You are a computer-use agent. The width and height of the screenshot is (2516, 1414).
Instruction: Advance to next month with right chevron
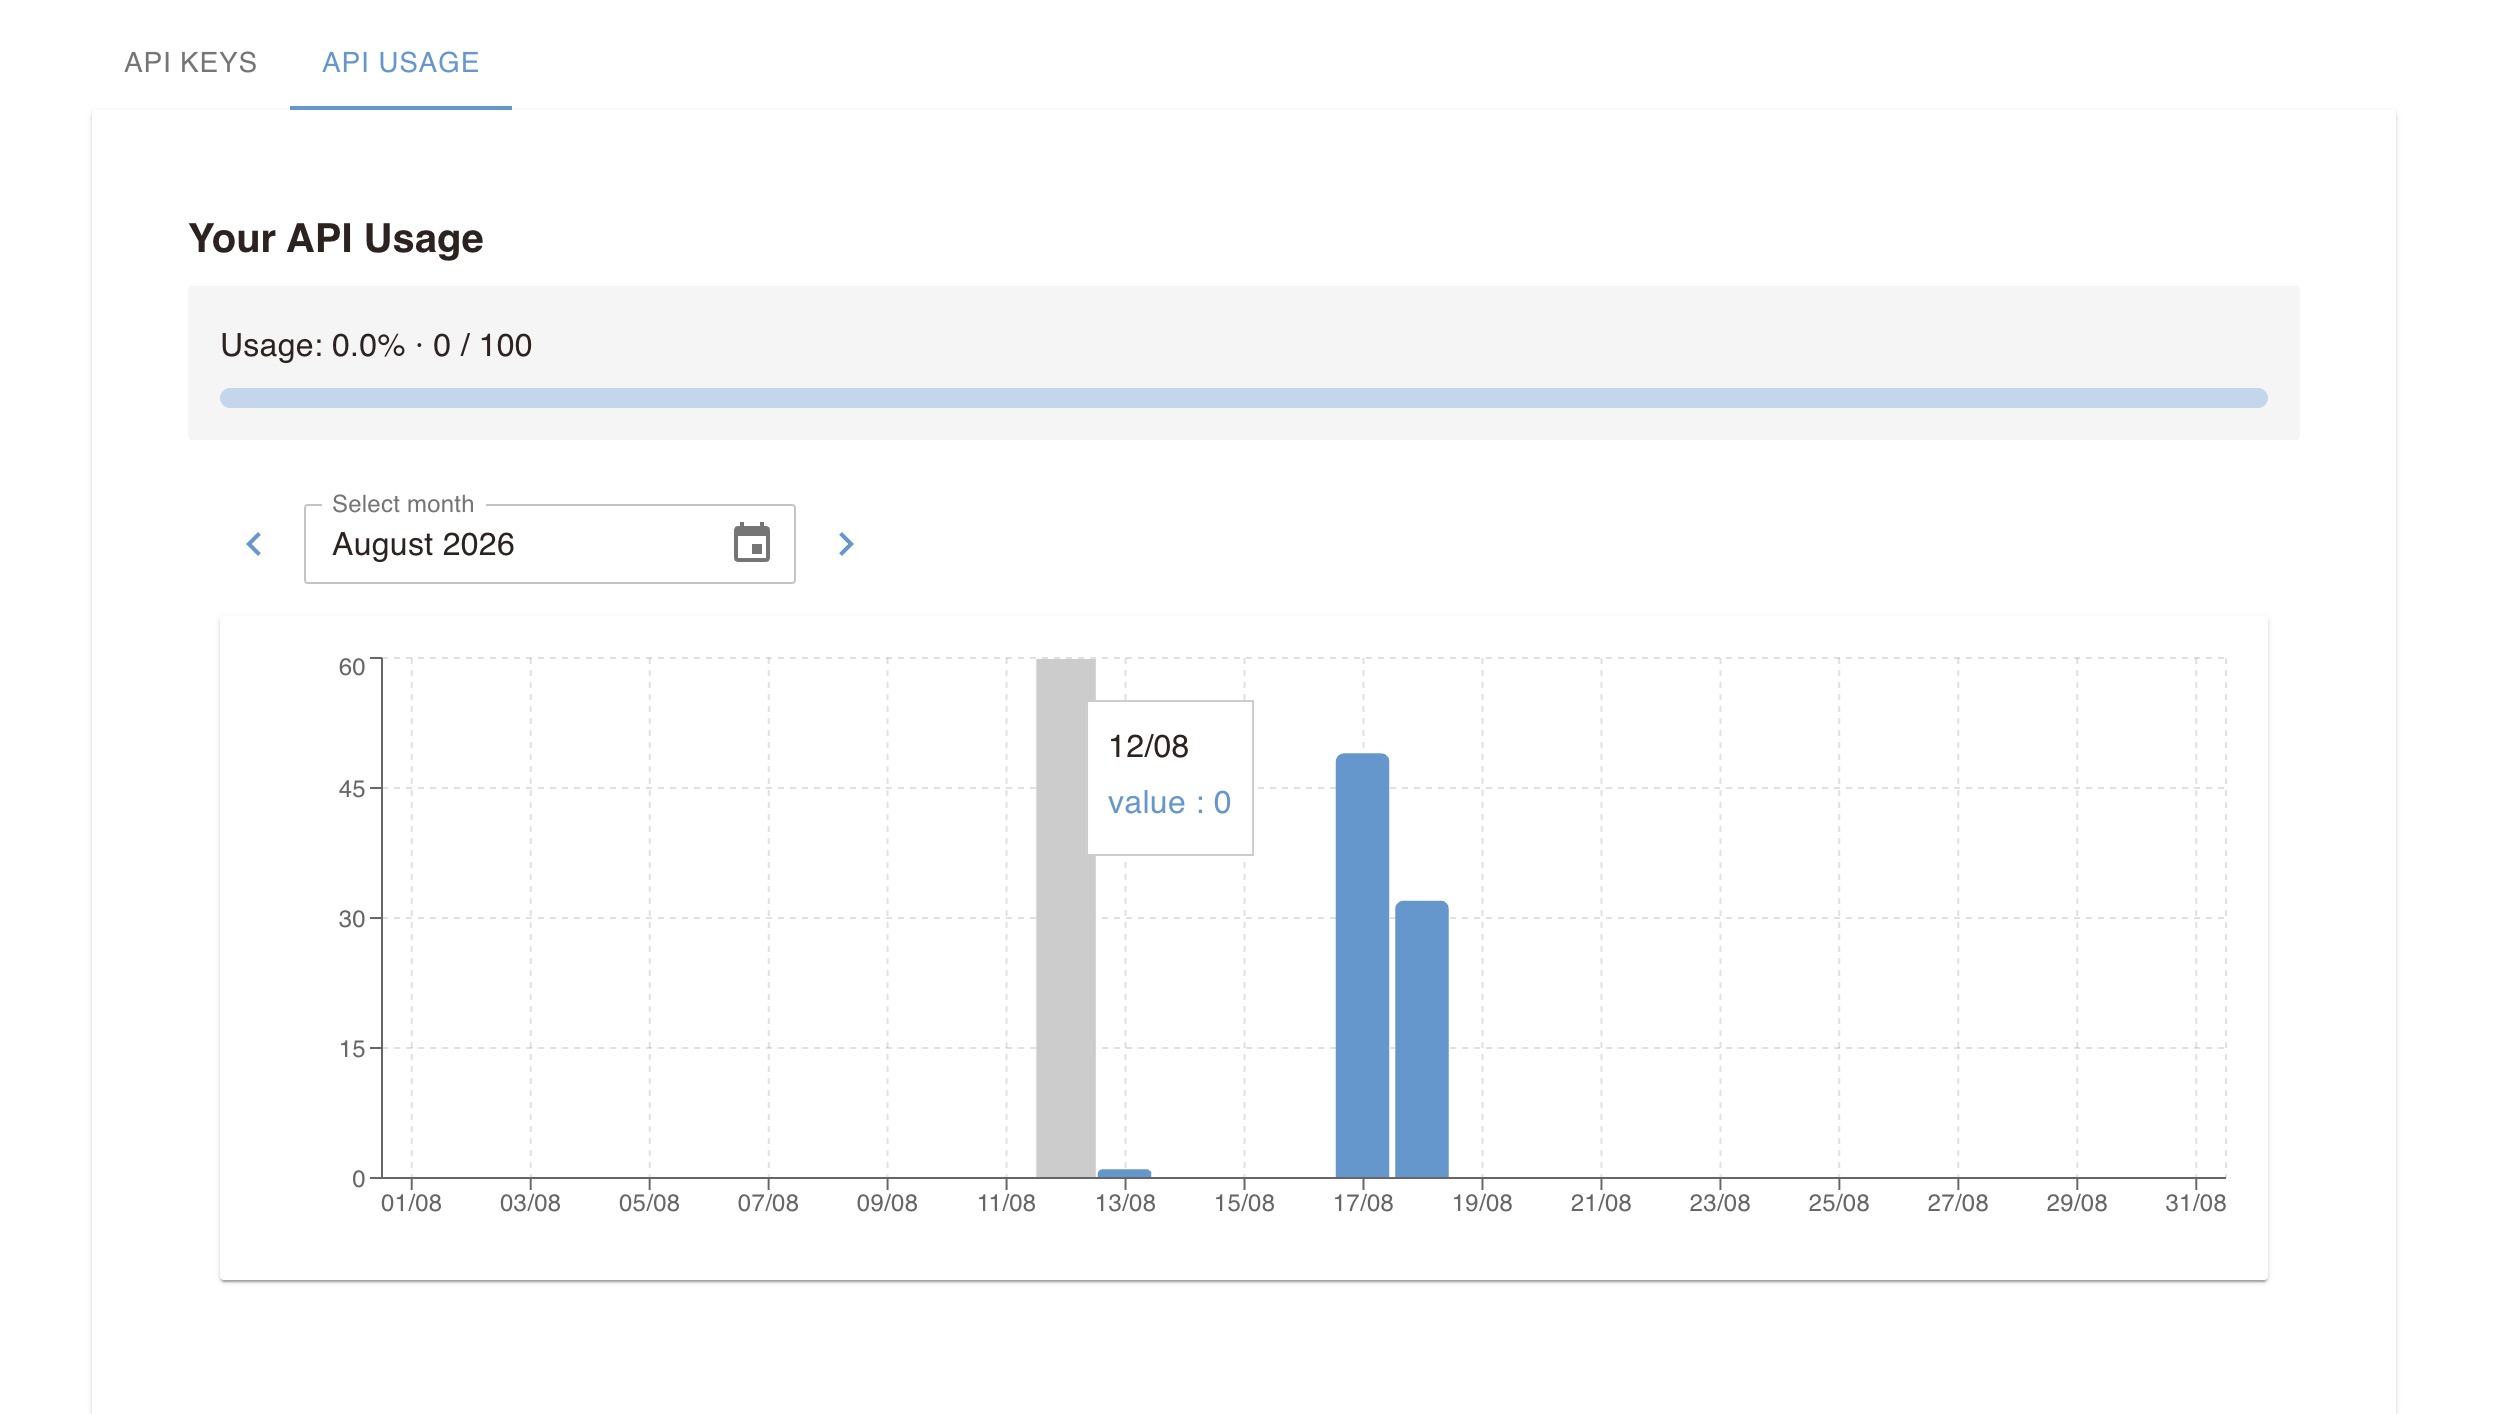click(846, 544)
